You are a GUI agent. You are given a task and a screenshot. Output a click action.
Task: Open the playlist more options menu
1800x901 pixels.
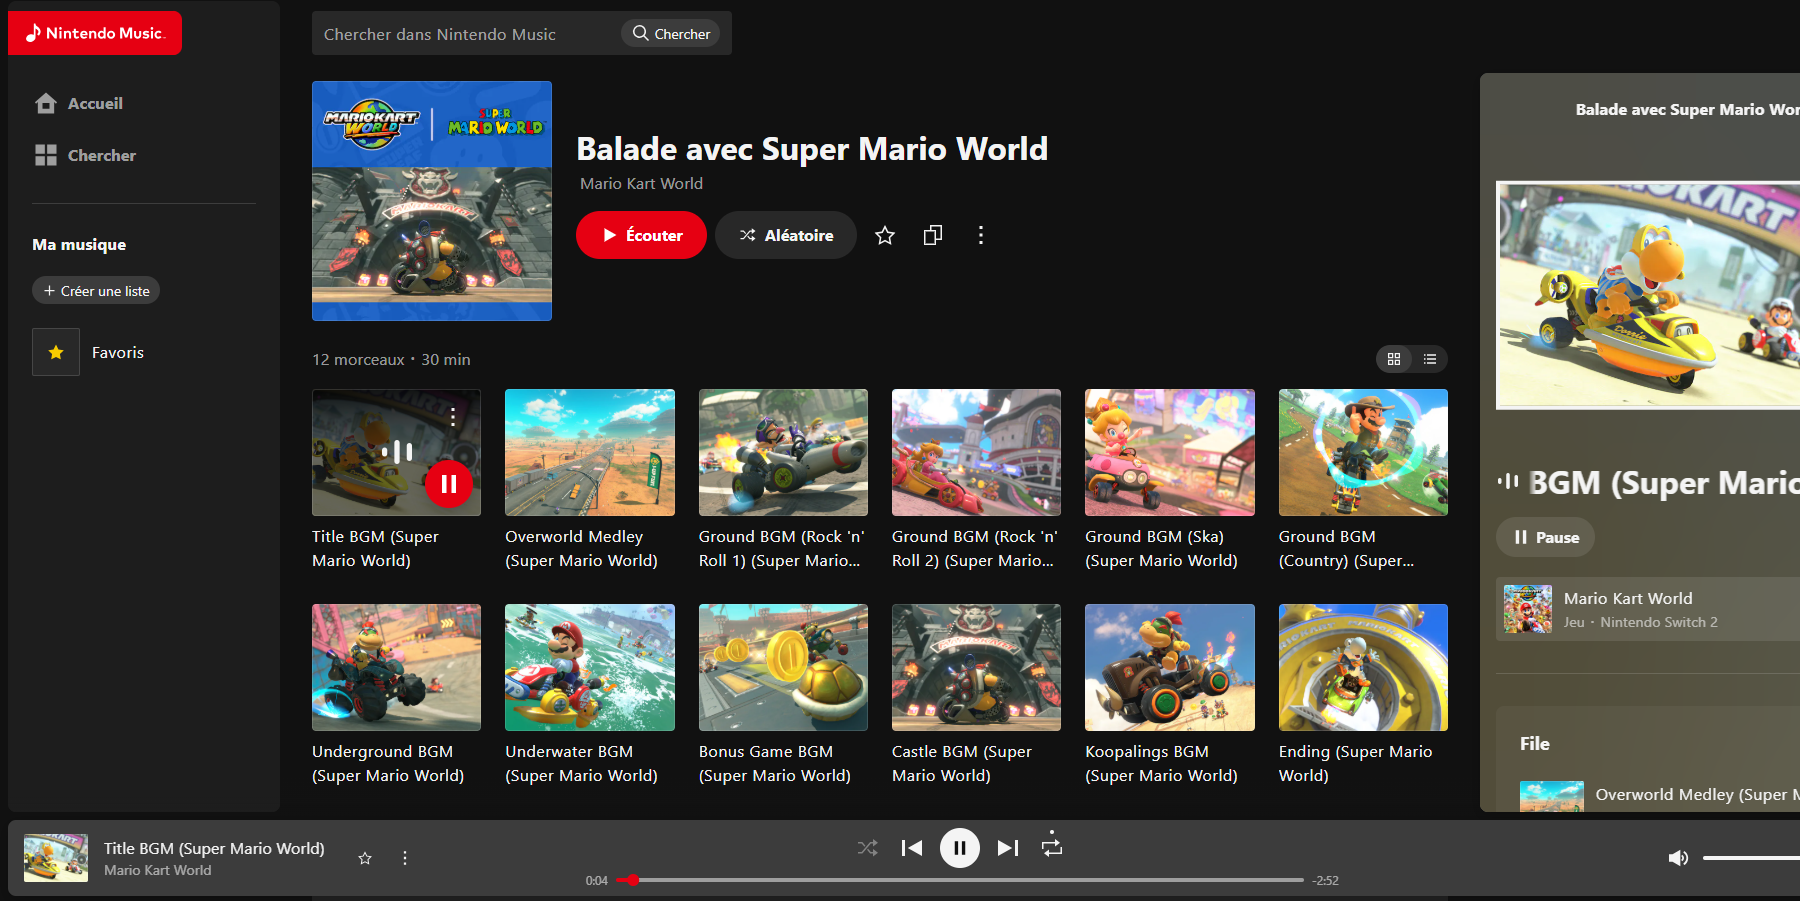(981, 235)
